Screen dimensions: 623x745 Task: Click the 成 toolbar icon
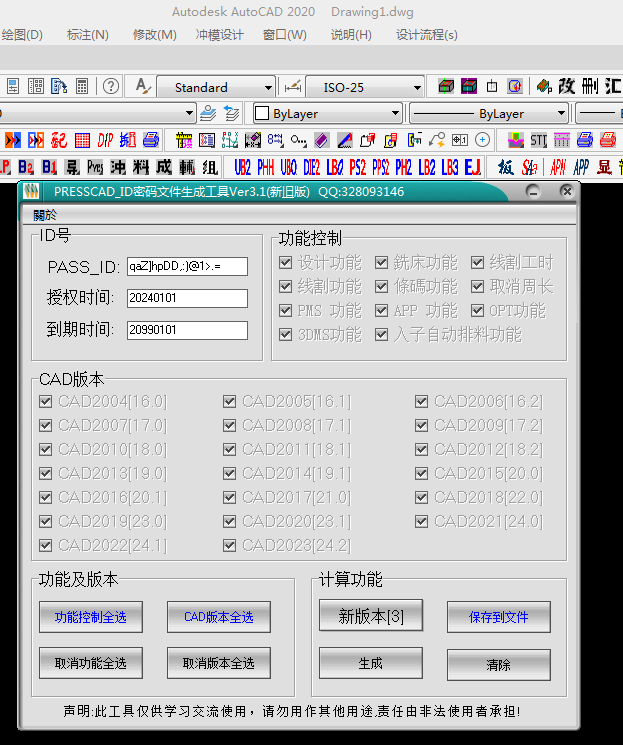pyautogui.click(x=164, y=167)
